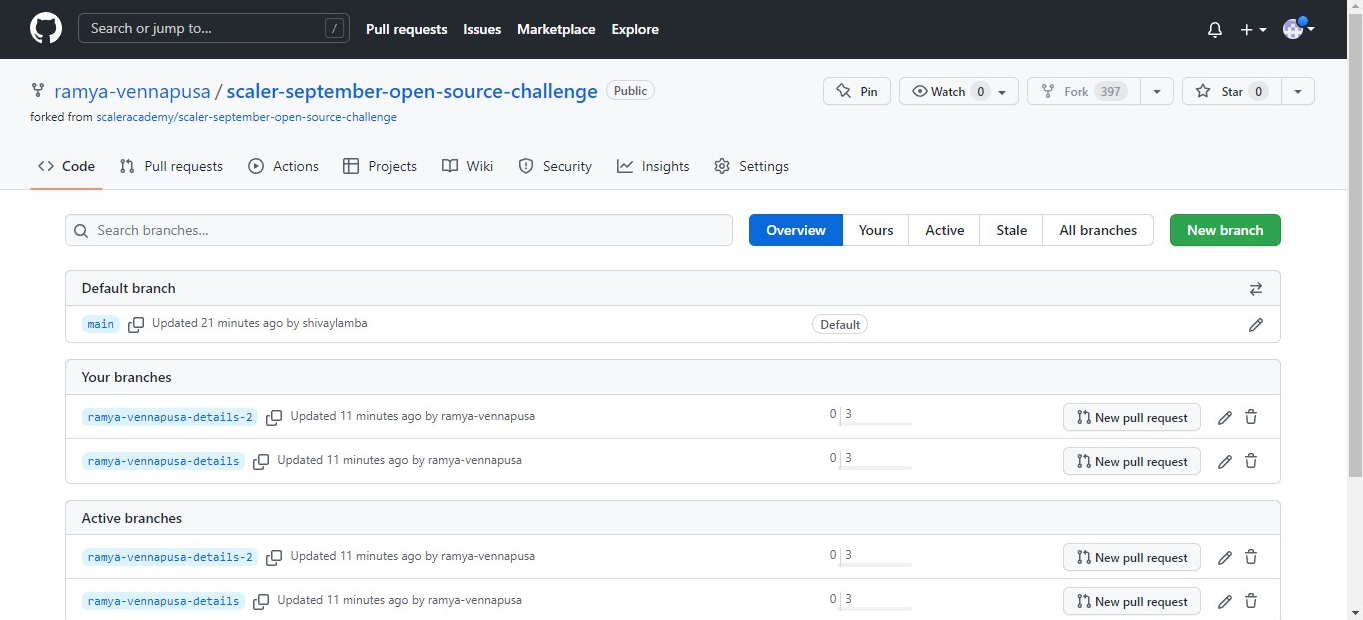The height and width of the screenshot is (620, 1363).
Task: Delete ramya-vennapusa-details in Active branches
Action: pos(1251,601)
